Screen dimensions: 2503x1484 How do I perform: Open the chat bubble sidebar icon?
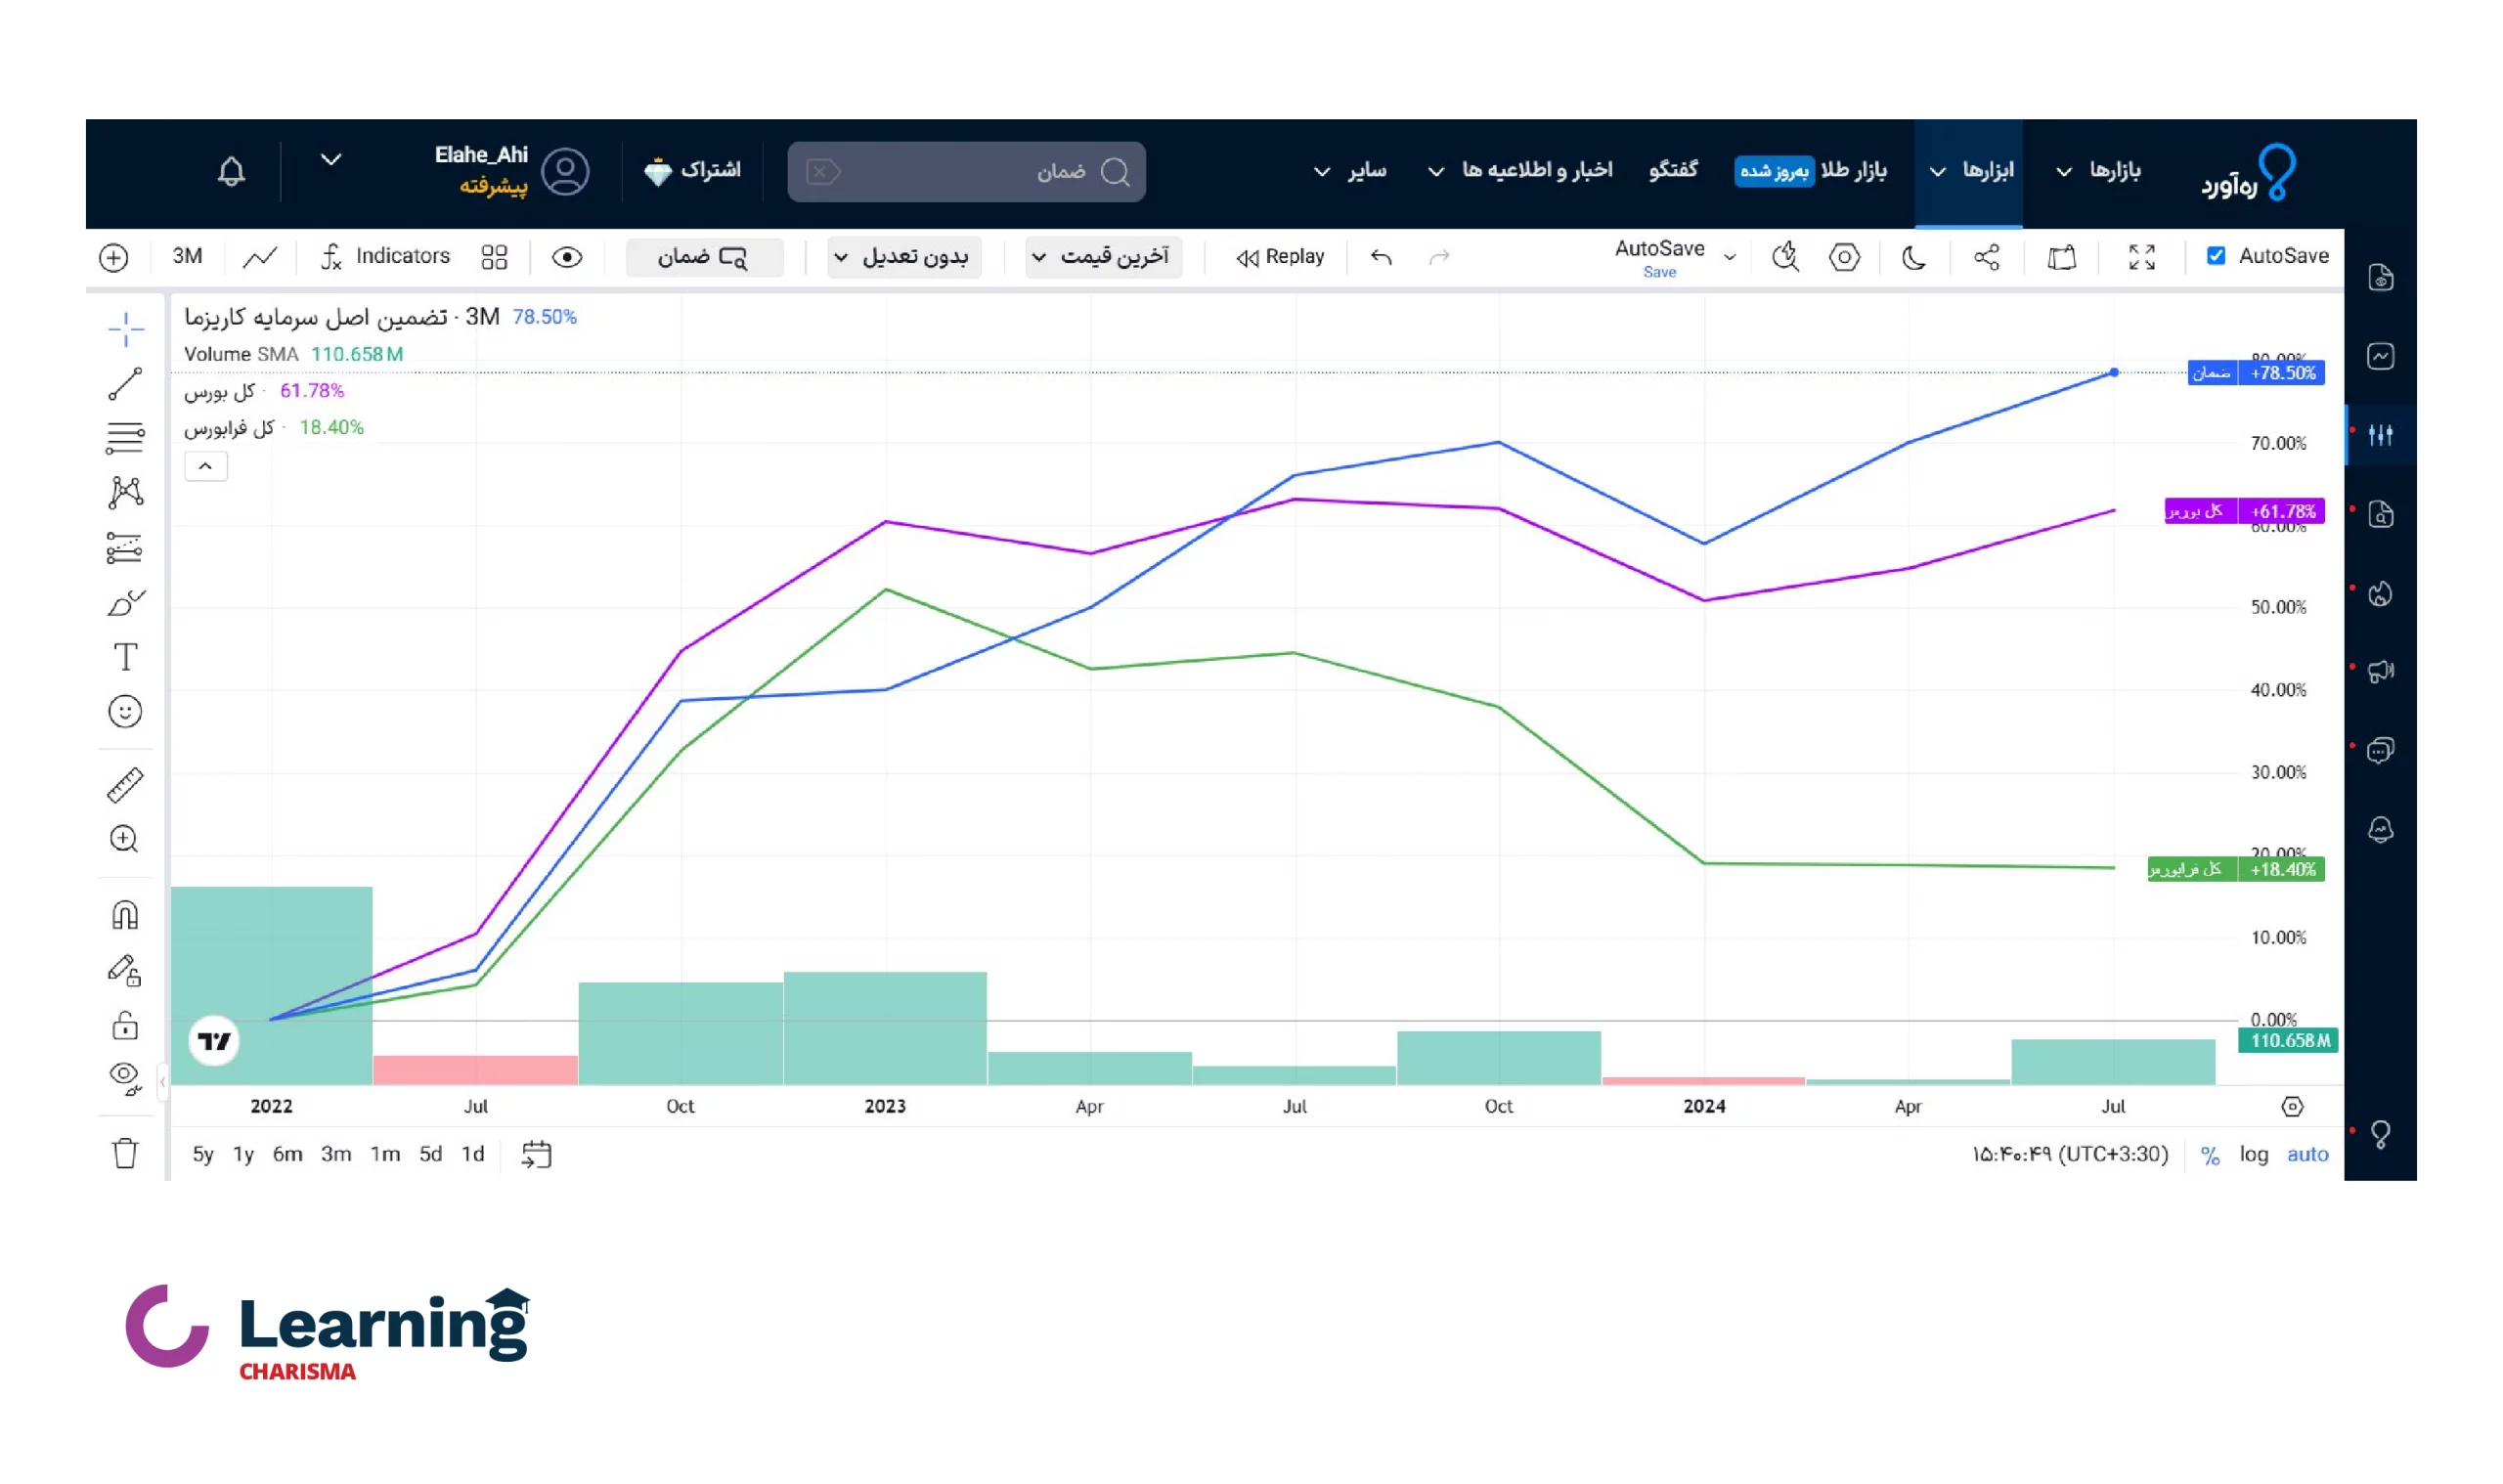coord(2380,750)
